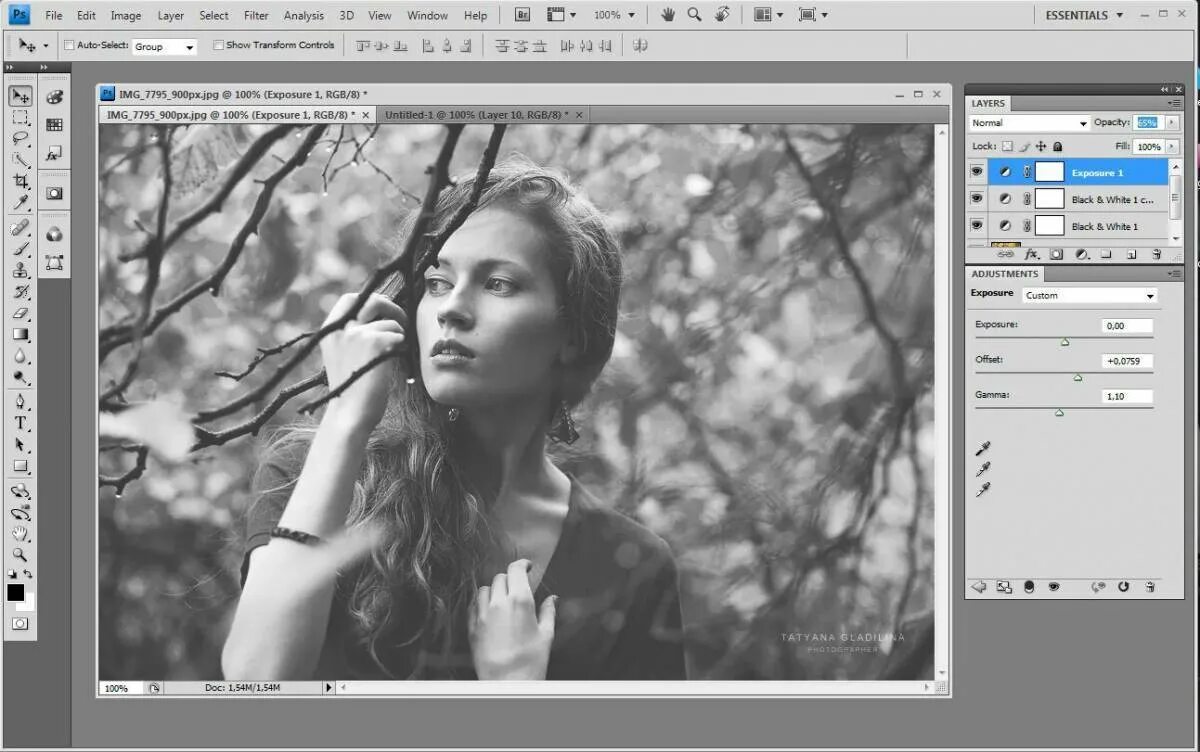Toggle lock all icon
Viewport: 1200px width, 752px height.
tap(1057, 146)
